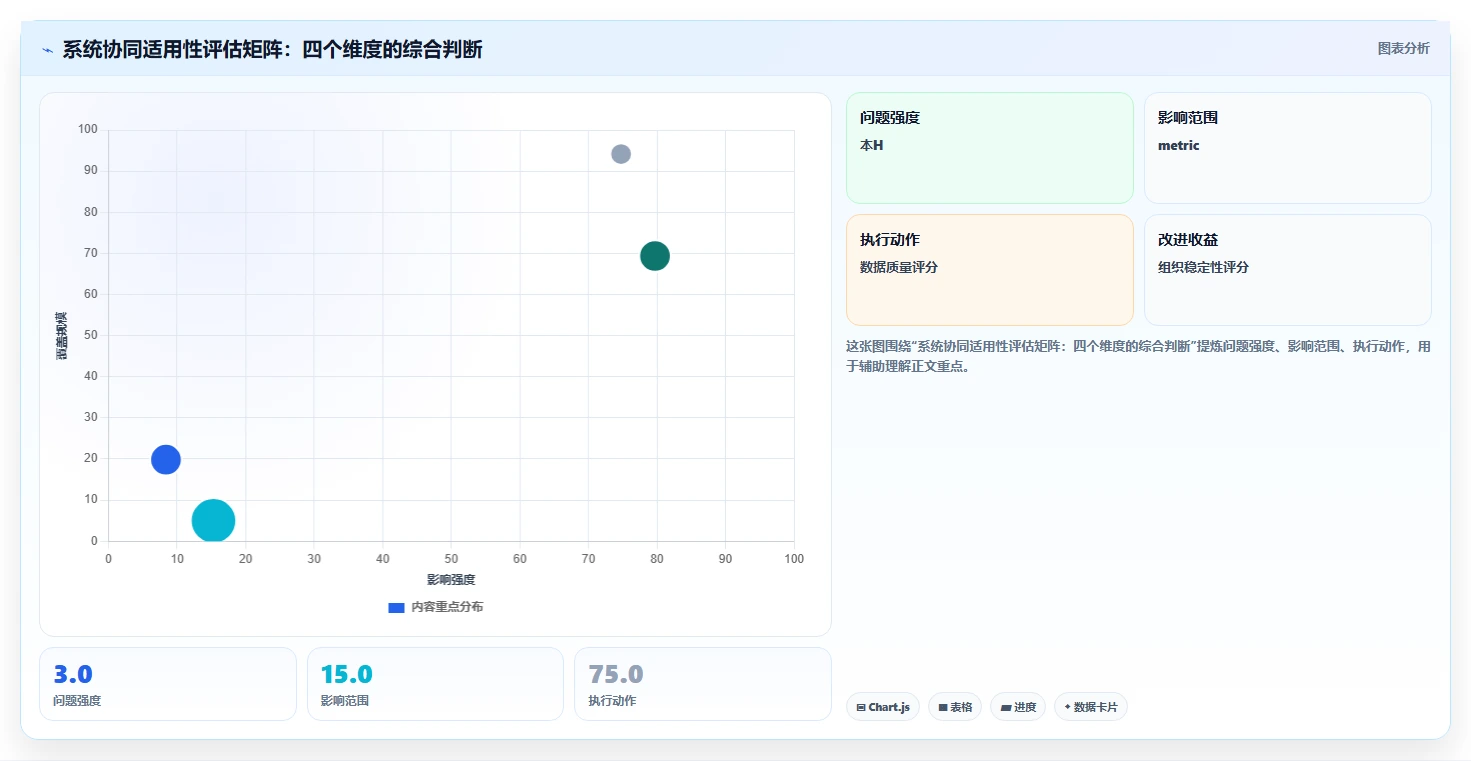Open the 问题强度 card with 本H
The height and width of the screenshot is (761, 1471).
989,148
